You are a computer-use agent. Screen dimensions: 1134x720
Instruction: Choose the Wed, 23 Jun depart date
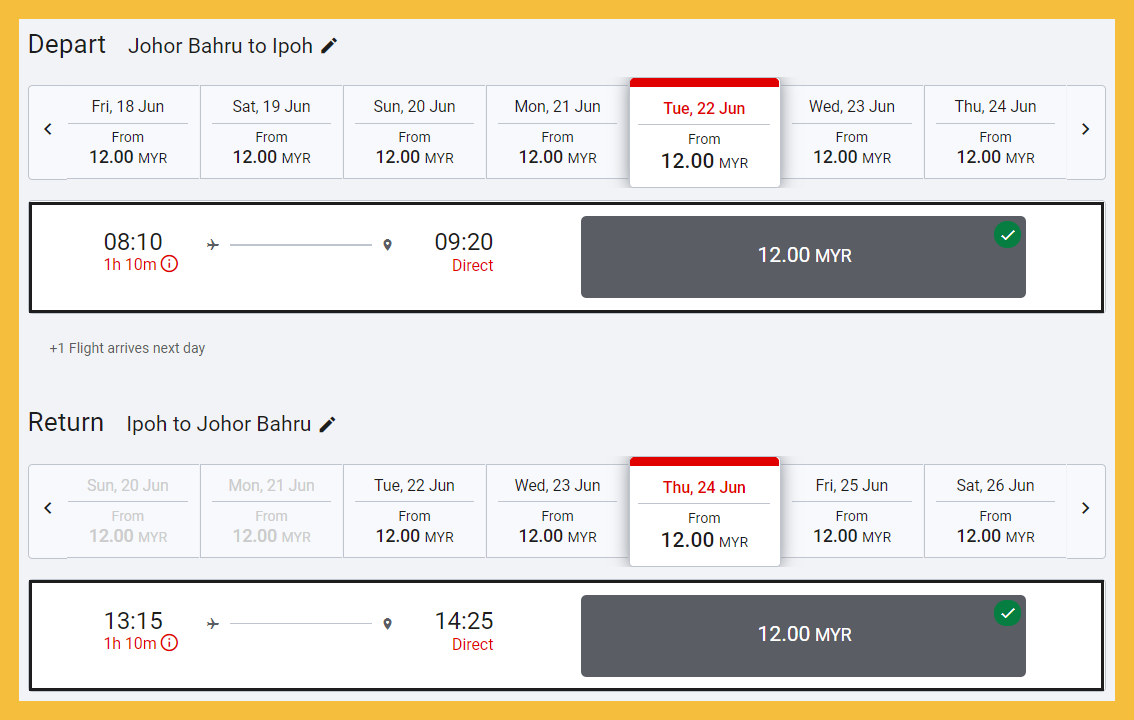pos(852,132)
